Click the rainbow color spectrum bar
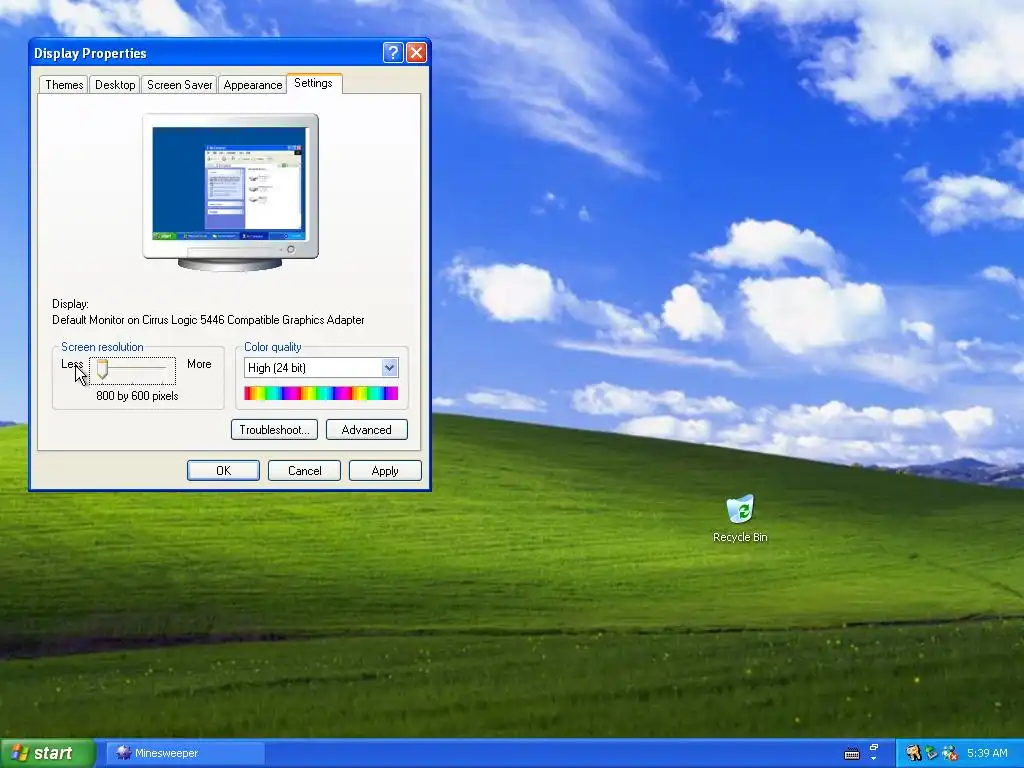This screenshot has width=1024, height=768. coord(321,393)
